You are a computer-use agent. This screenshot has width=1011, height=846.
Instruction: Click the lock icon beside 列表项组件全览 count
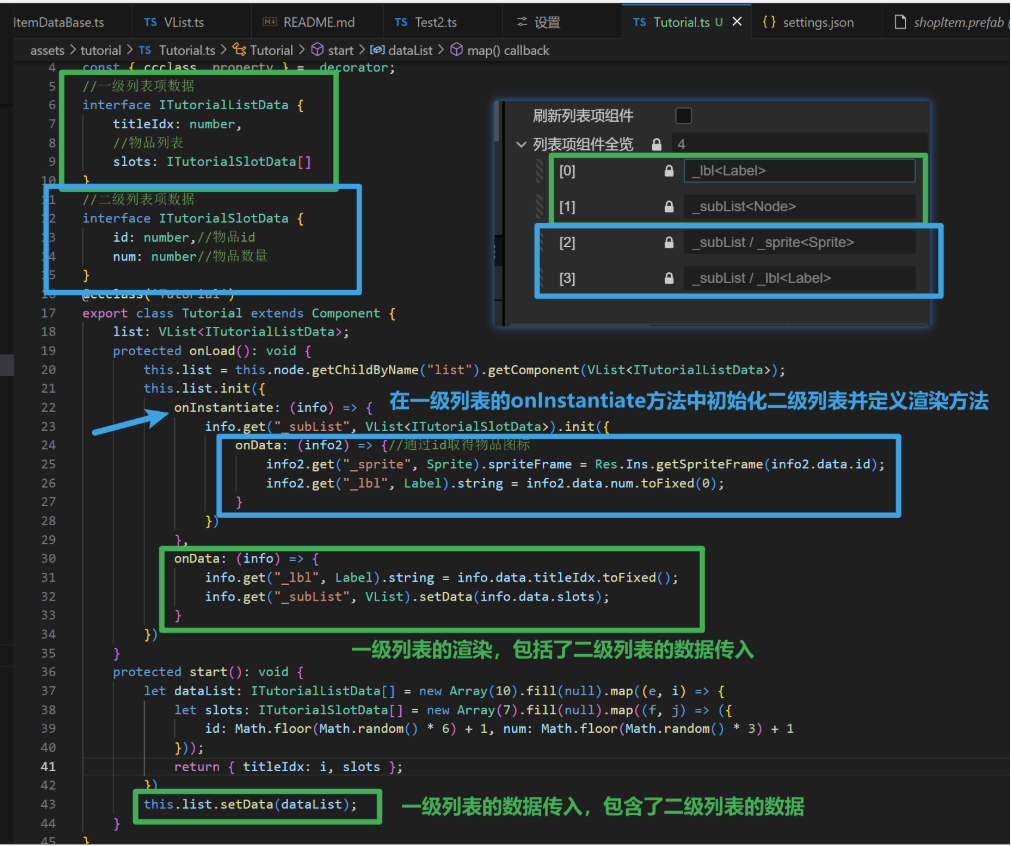[x=656, y=144]
